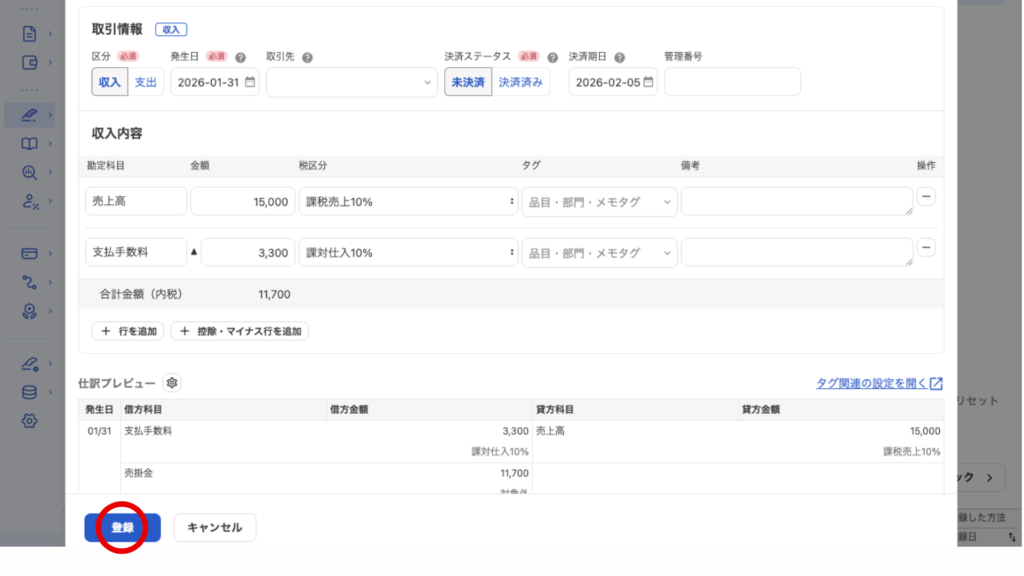Click the journal preview gear settings icon
The height and width of the screenshot is (576, 1024).
(172, 383)
